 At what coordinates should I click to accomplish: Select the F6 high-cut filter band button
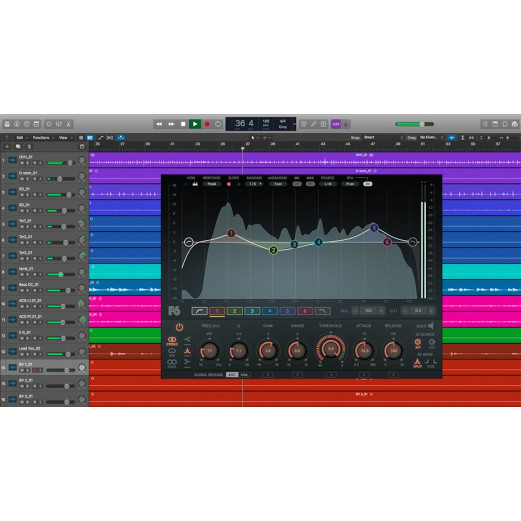coord(323,311)
